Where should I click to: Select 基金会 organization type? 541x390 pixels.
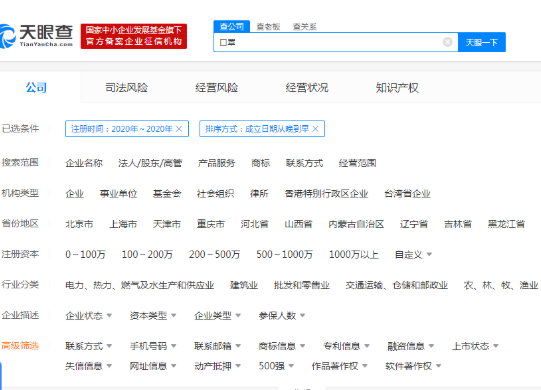coord(167,194)
